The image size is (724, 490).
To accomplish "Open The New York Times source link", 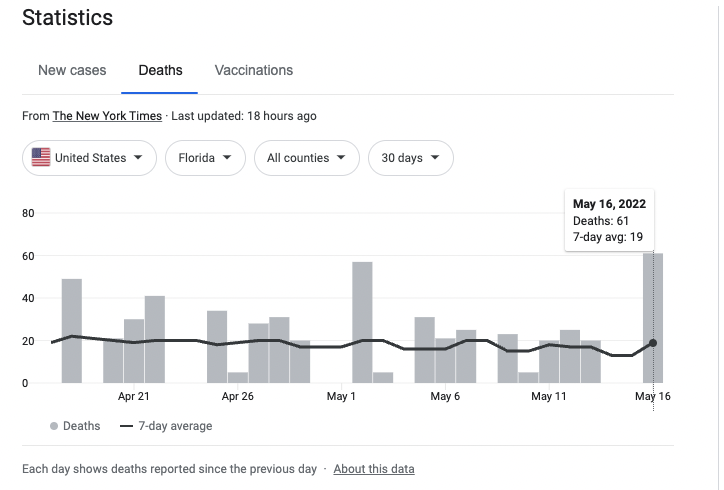I will [x=107, y=116].
